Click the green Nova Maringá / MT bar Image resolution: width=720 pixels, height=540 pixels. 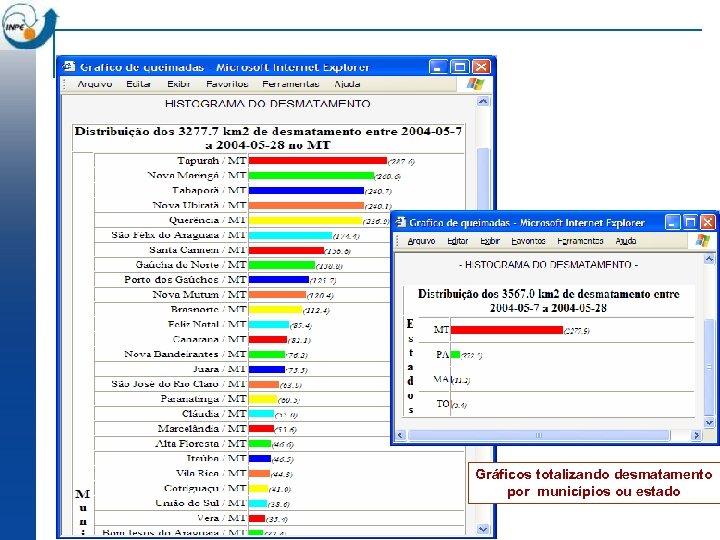tap(311, 175)
